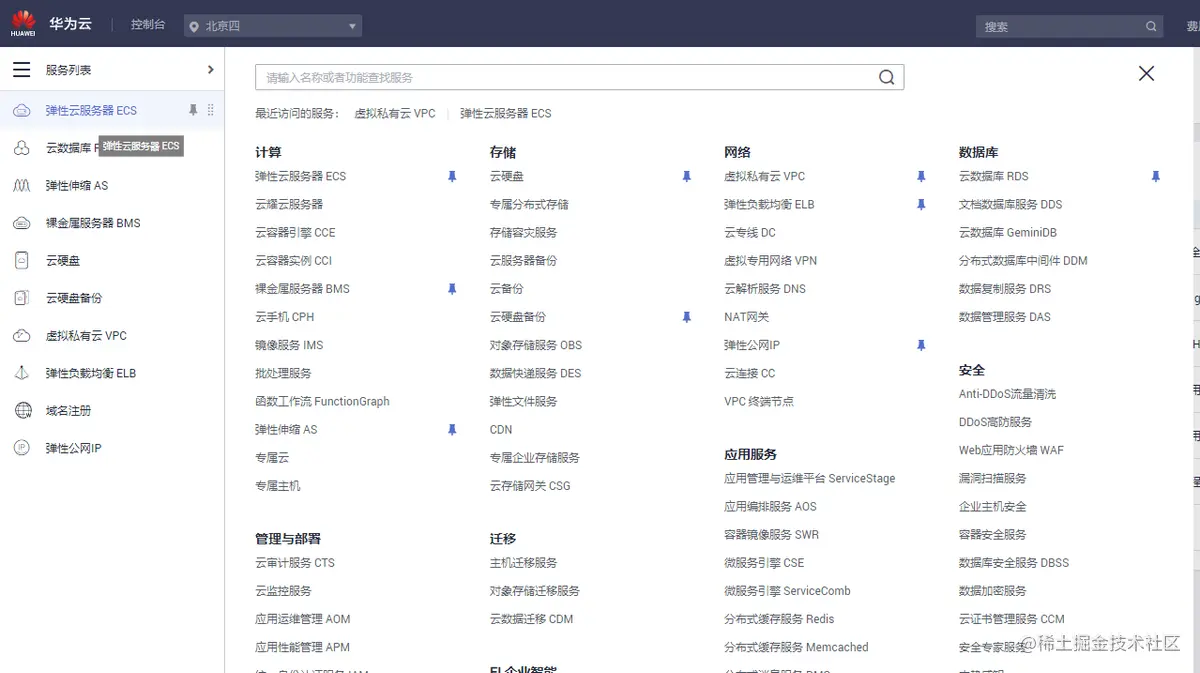Open Web应用防火墙 WAF

(x=1011, y=451)
